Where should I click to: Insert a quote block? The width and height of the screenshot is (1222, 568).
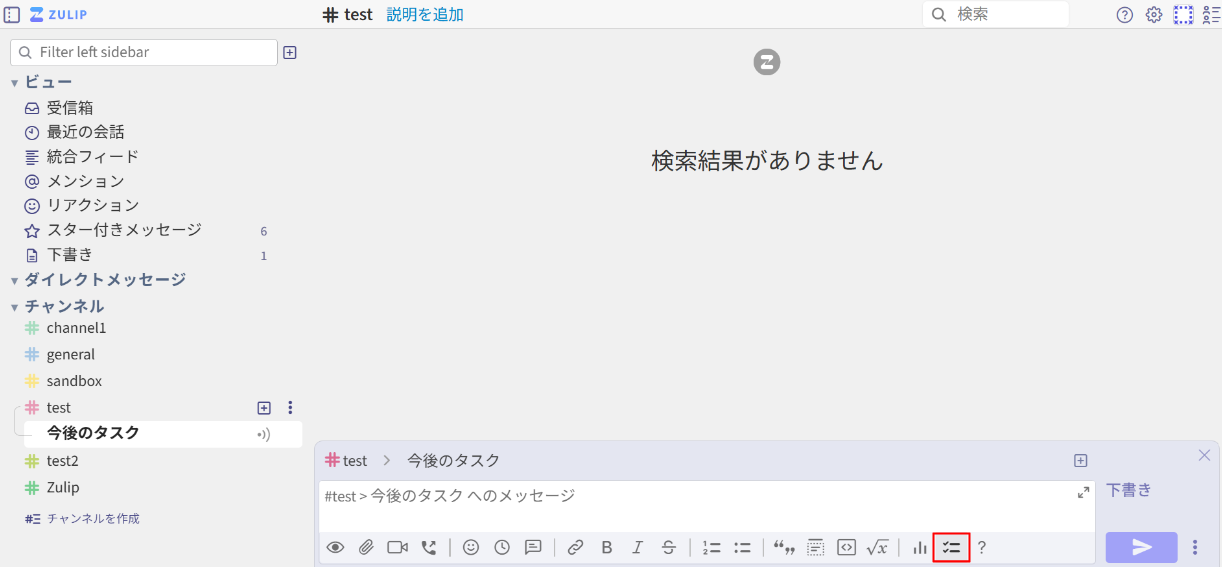[x=784, y=547]
